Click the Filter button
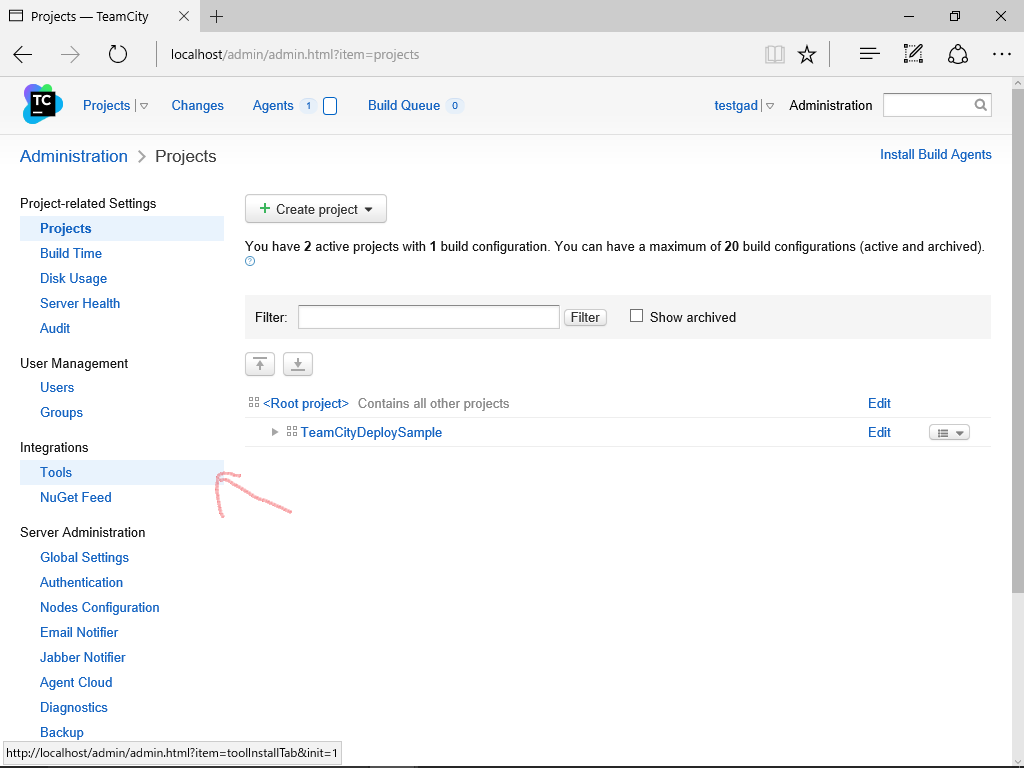1024x768 pixels. pyautogui.click(x=585, y=317)
